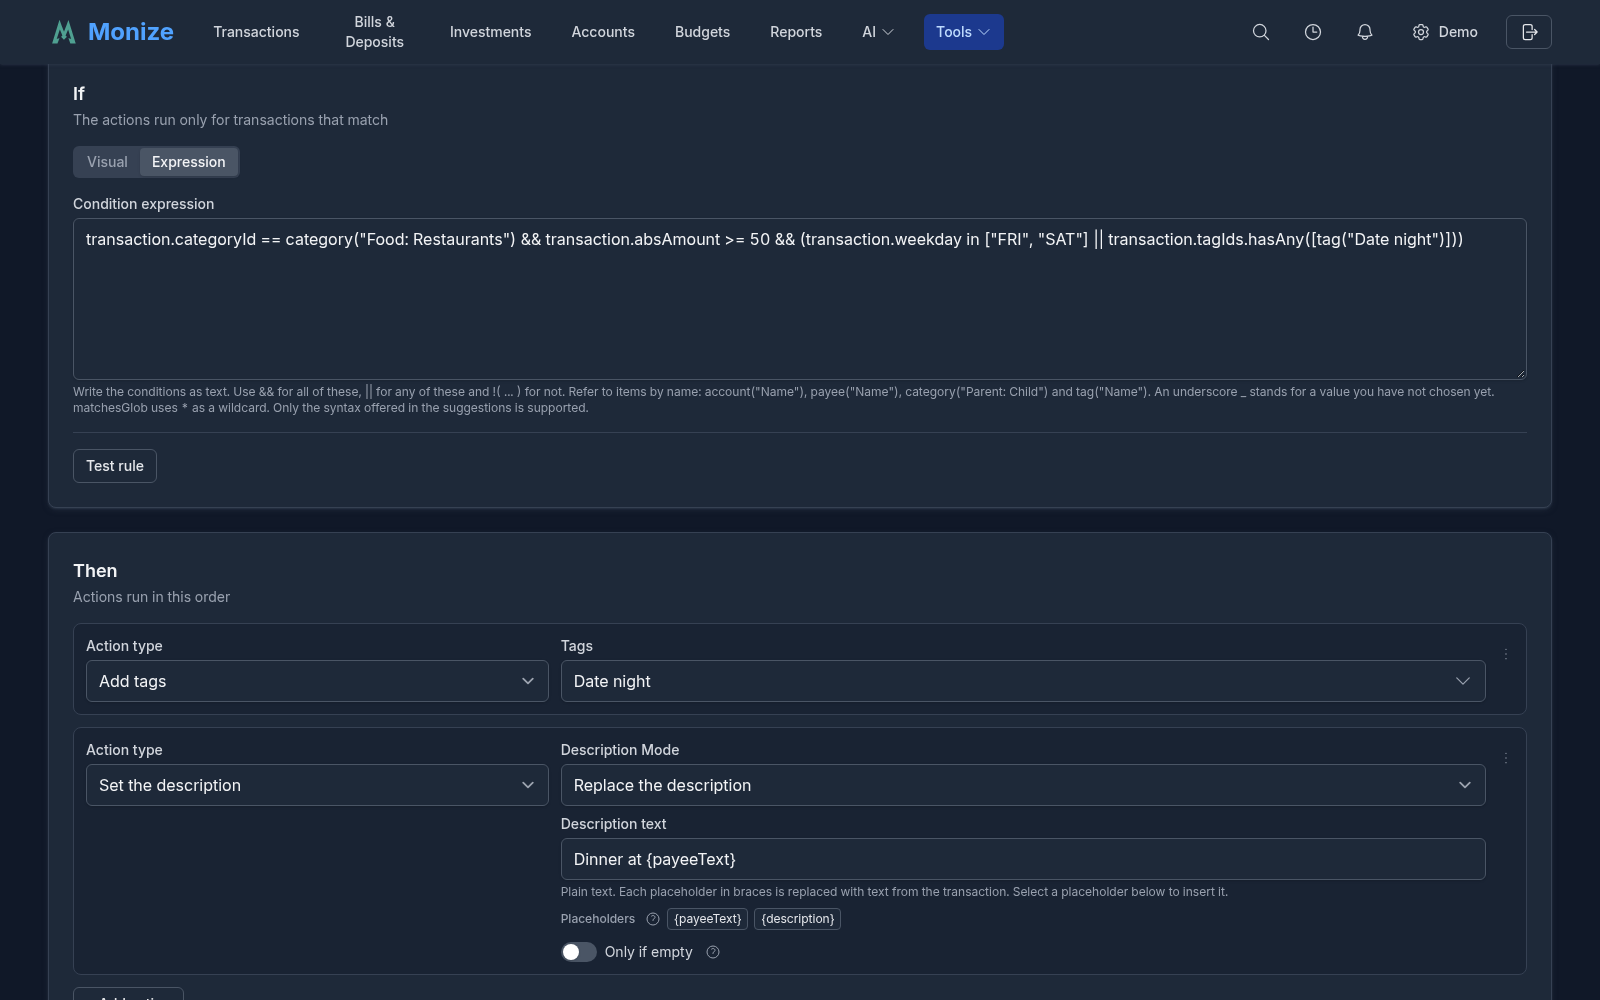The height and width of the screenshot is (1000, 1600).
Task: Open the Tags dropdown showing Date night
Action: (x=1023, y=681)
